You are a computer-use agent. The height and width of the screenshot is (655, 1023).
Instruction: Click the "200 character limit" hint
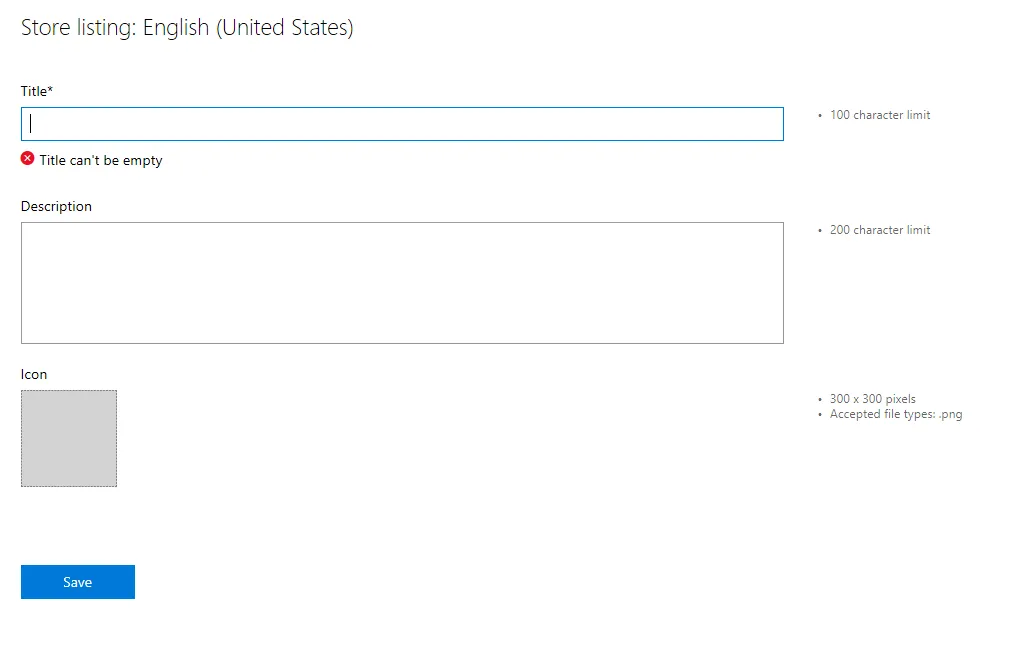pyautogui.click(x=880, y=230)
